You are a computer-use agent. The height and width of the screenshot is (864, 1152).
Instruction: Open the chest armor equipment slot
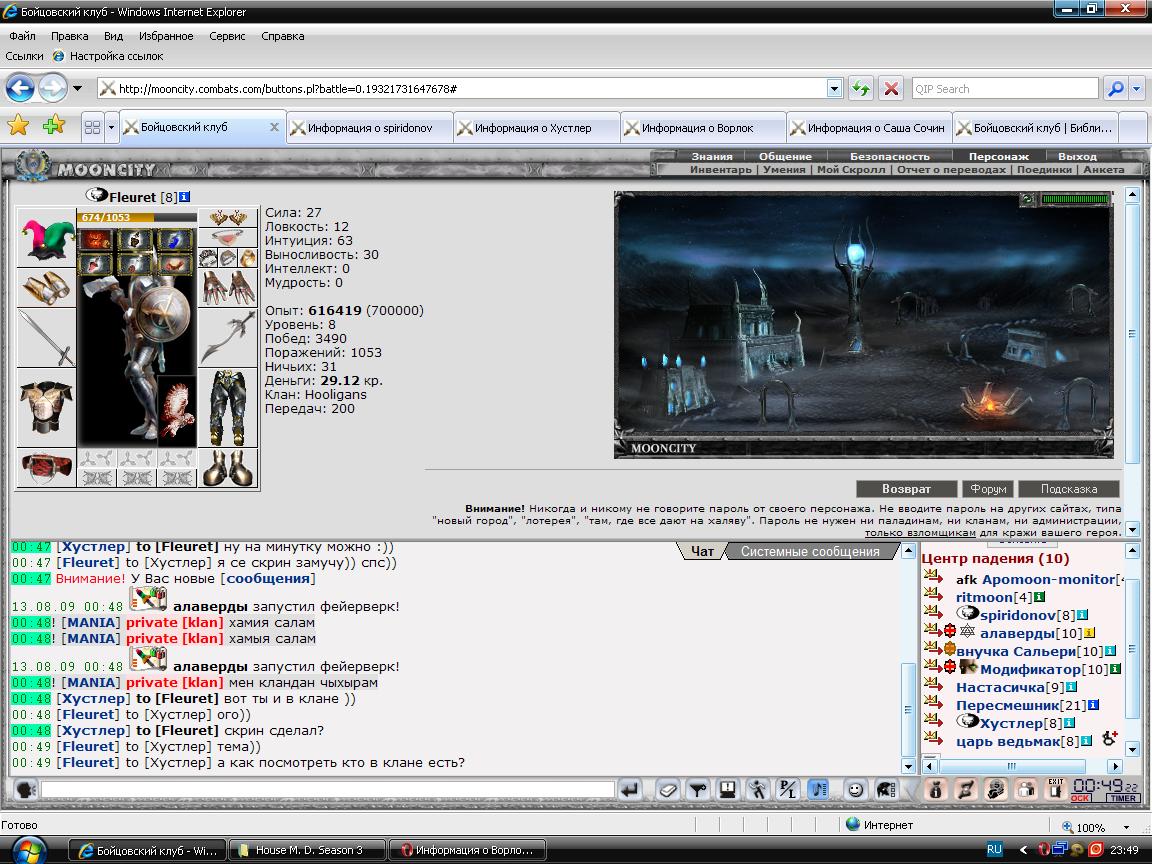(x=46, y=408)
